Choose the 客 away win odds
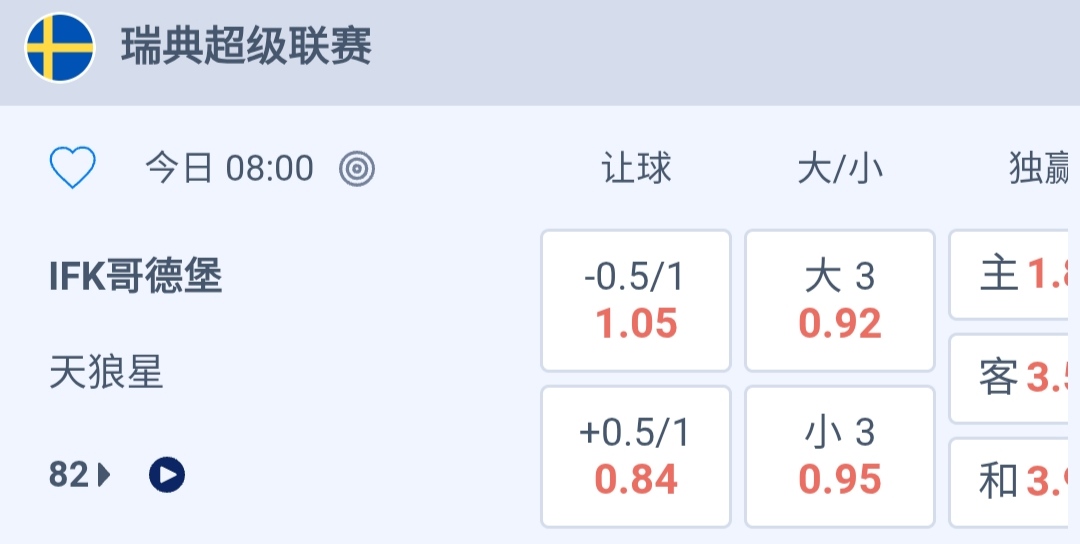The image size is (1080, 544). click(x=1014, y=378)
